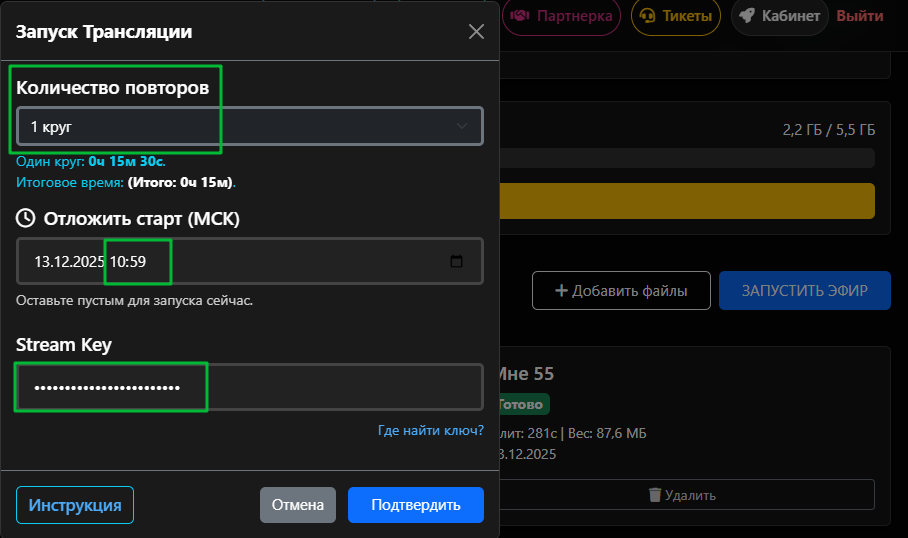This screenshot has height=538, width=908.
Task: Click the trash icon on Удалить
Action: pyautogui.click(x=655, y=495)
